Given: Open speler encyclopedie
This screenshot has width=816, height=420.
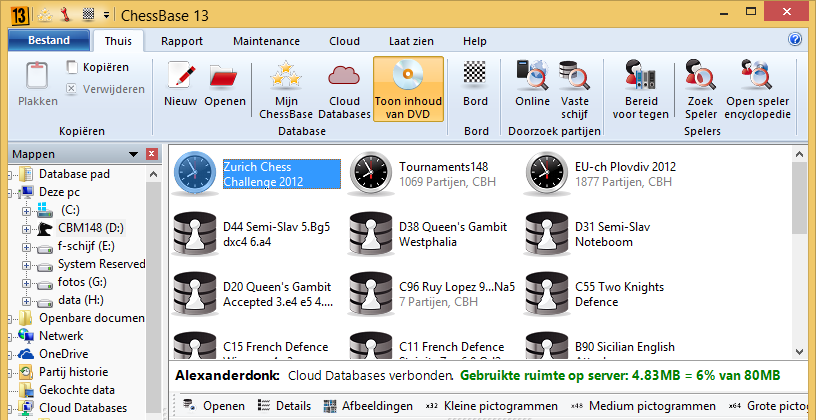Looking at the screenshot, I should click(758, 90).
